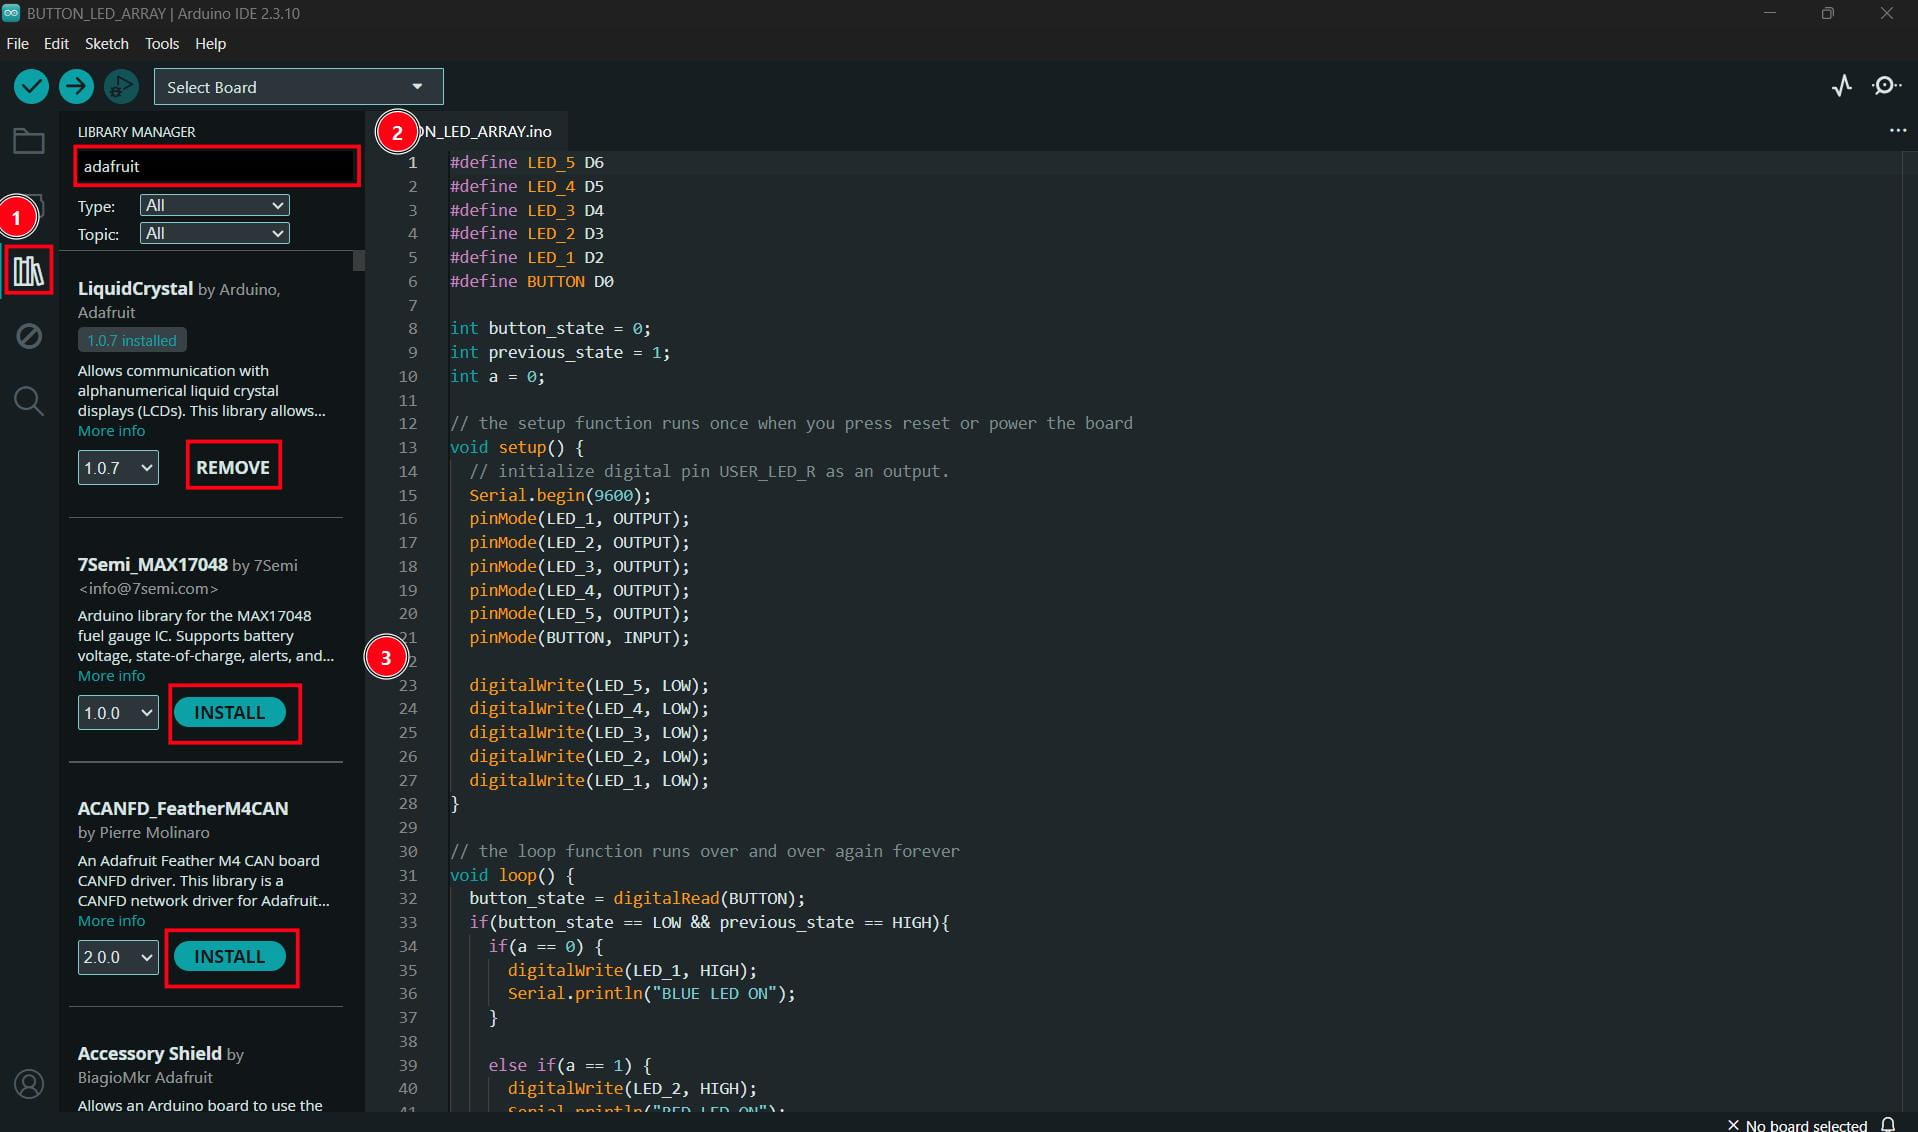1918x1132 pixels.
Task: Open the Debug sidebar panel icon
Action: (x=28, y=336)
